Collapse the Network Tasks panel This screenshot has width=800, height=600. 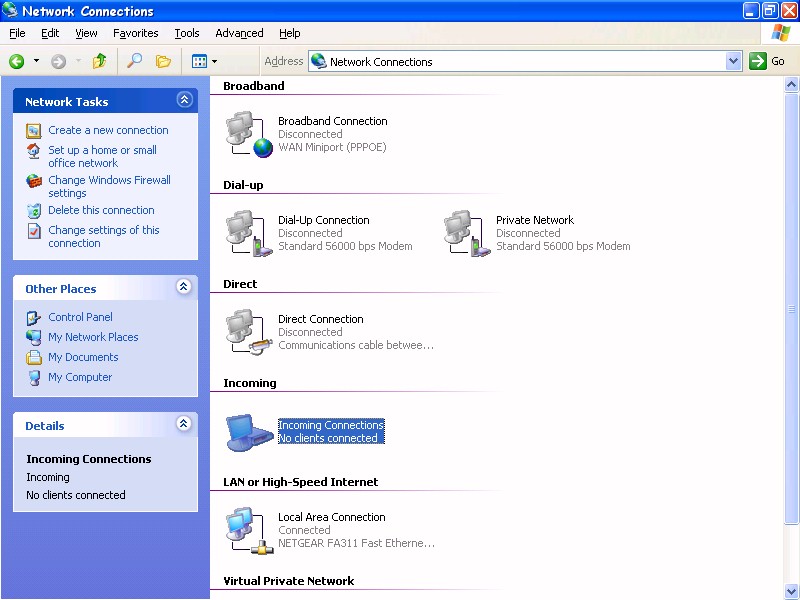(x=184, y=99)
